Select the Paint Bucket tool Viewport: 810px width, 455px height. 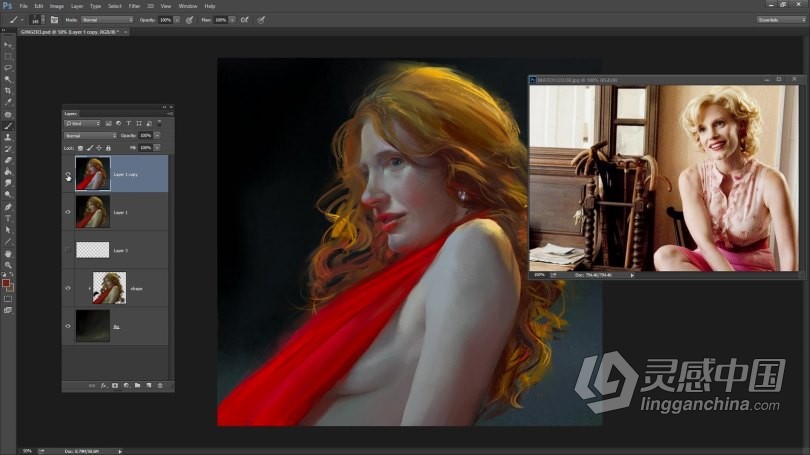pyautogui.click(x=8, y=171)
